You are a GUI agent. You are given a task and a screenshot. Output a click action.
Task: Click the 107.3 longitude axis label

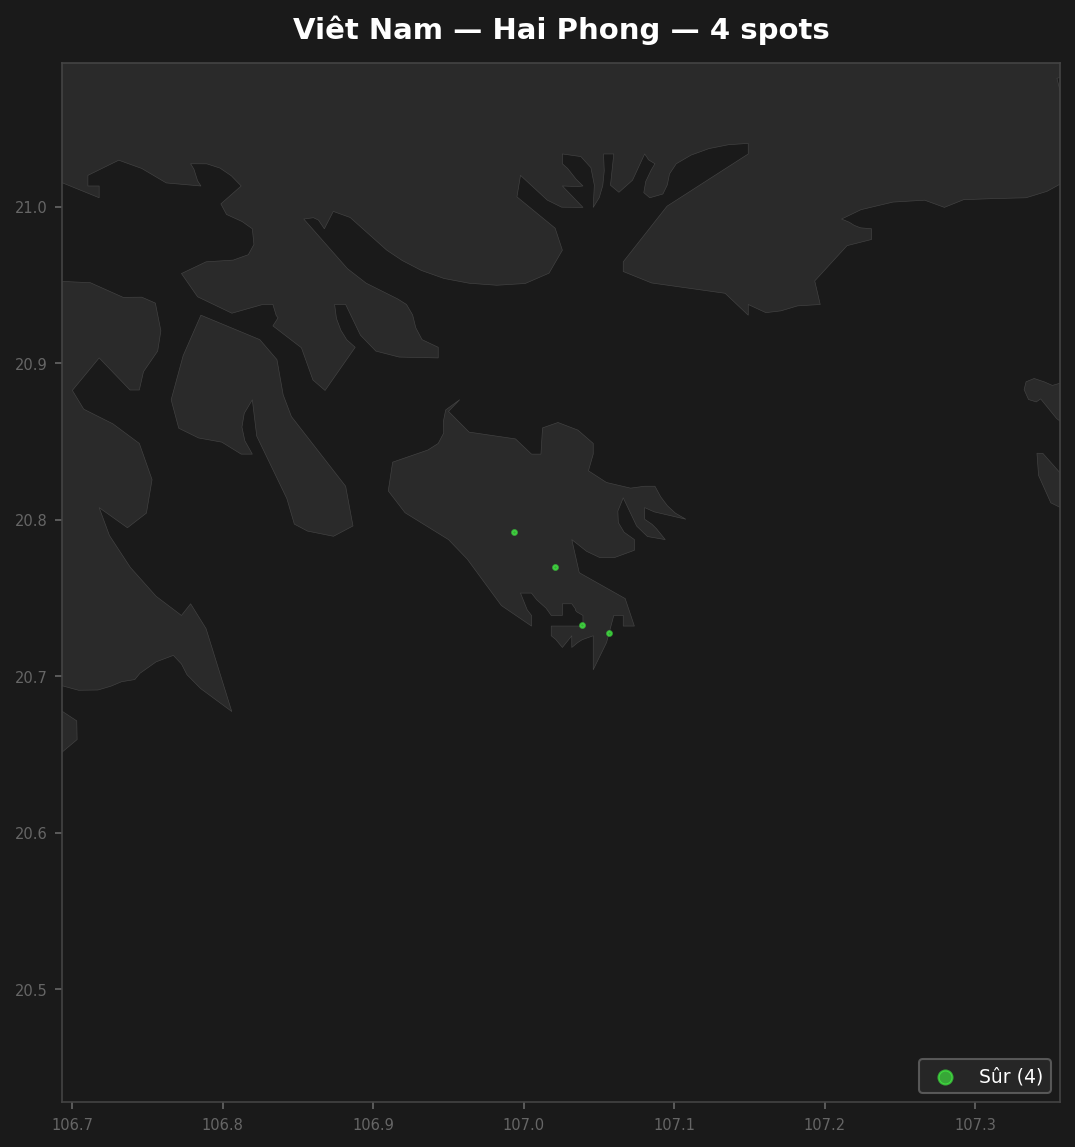[975, 1124]
